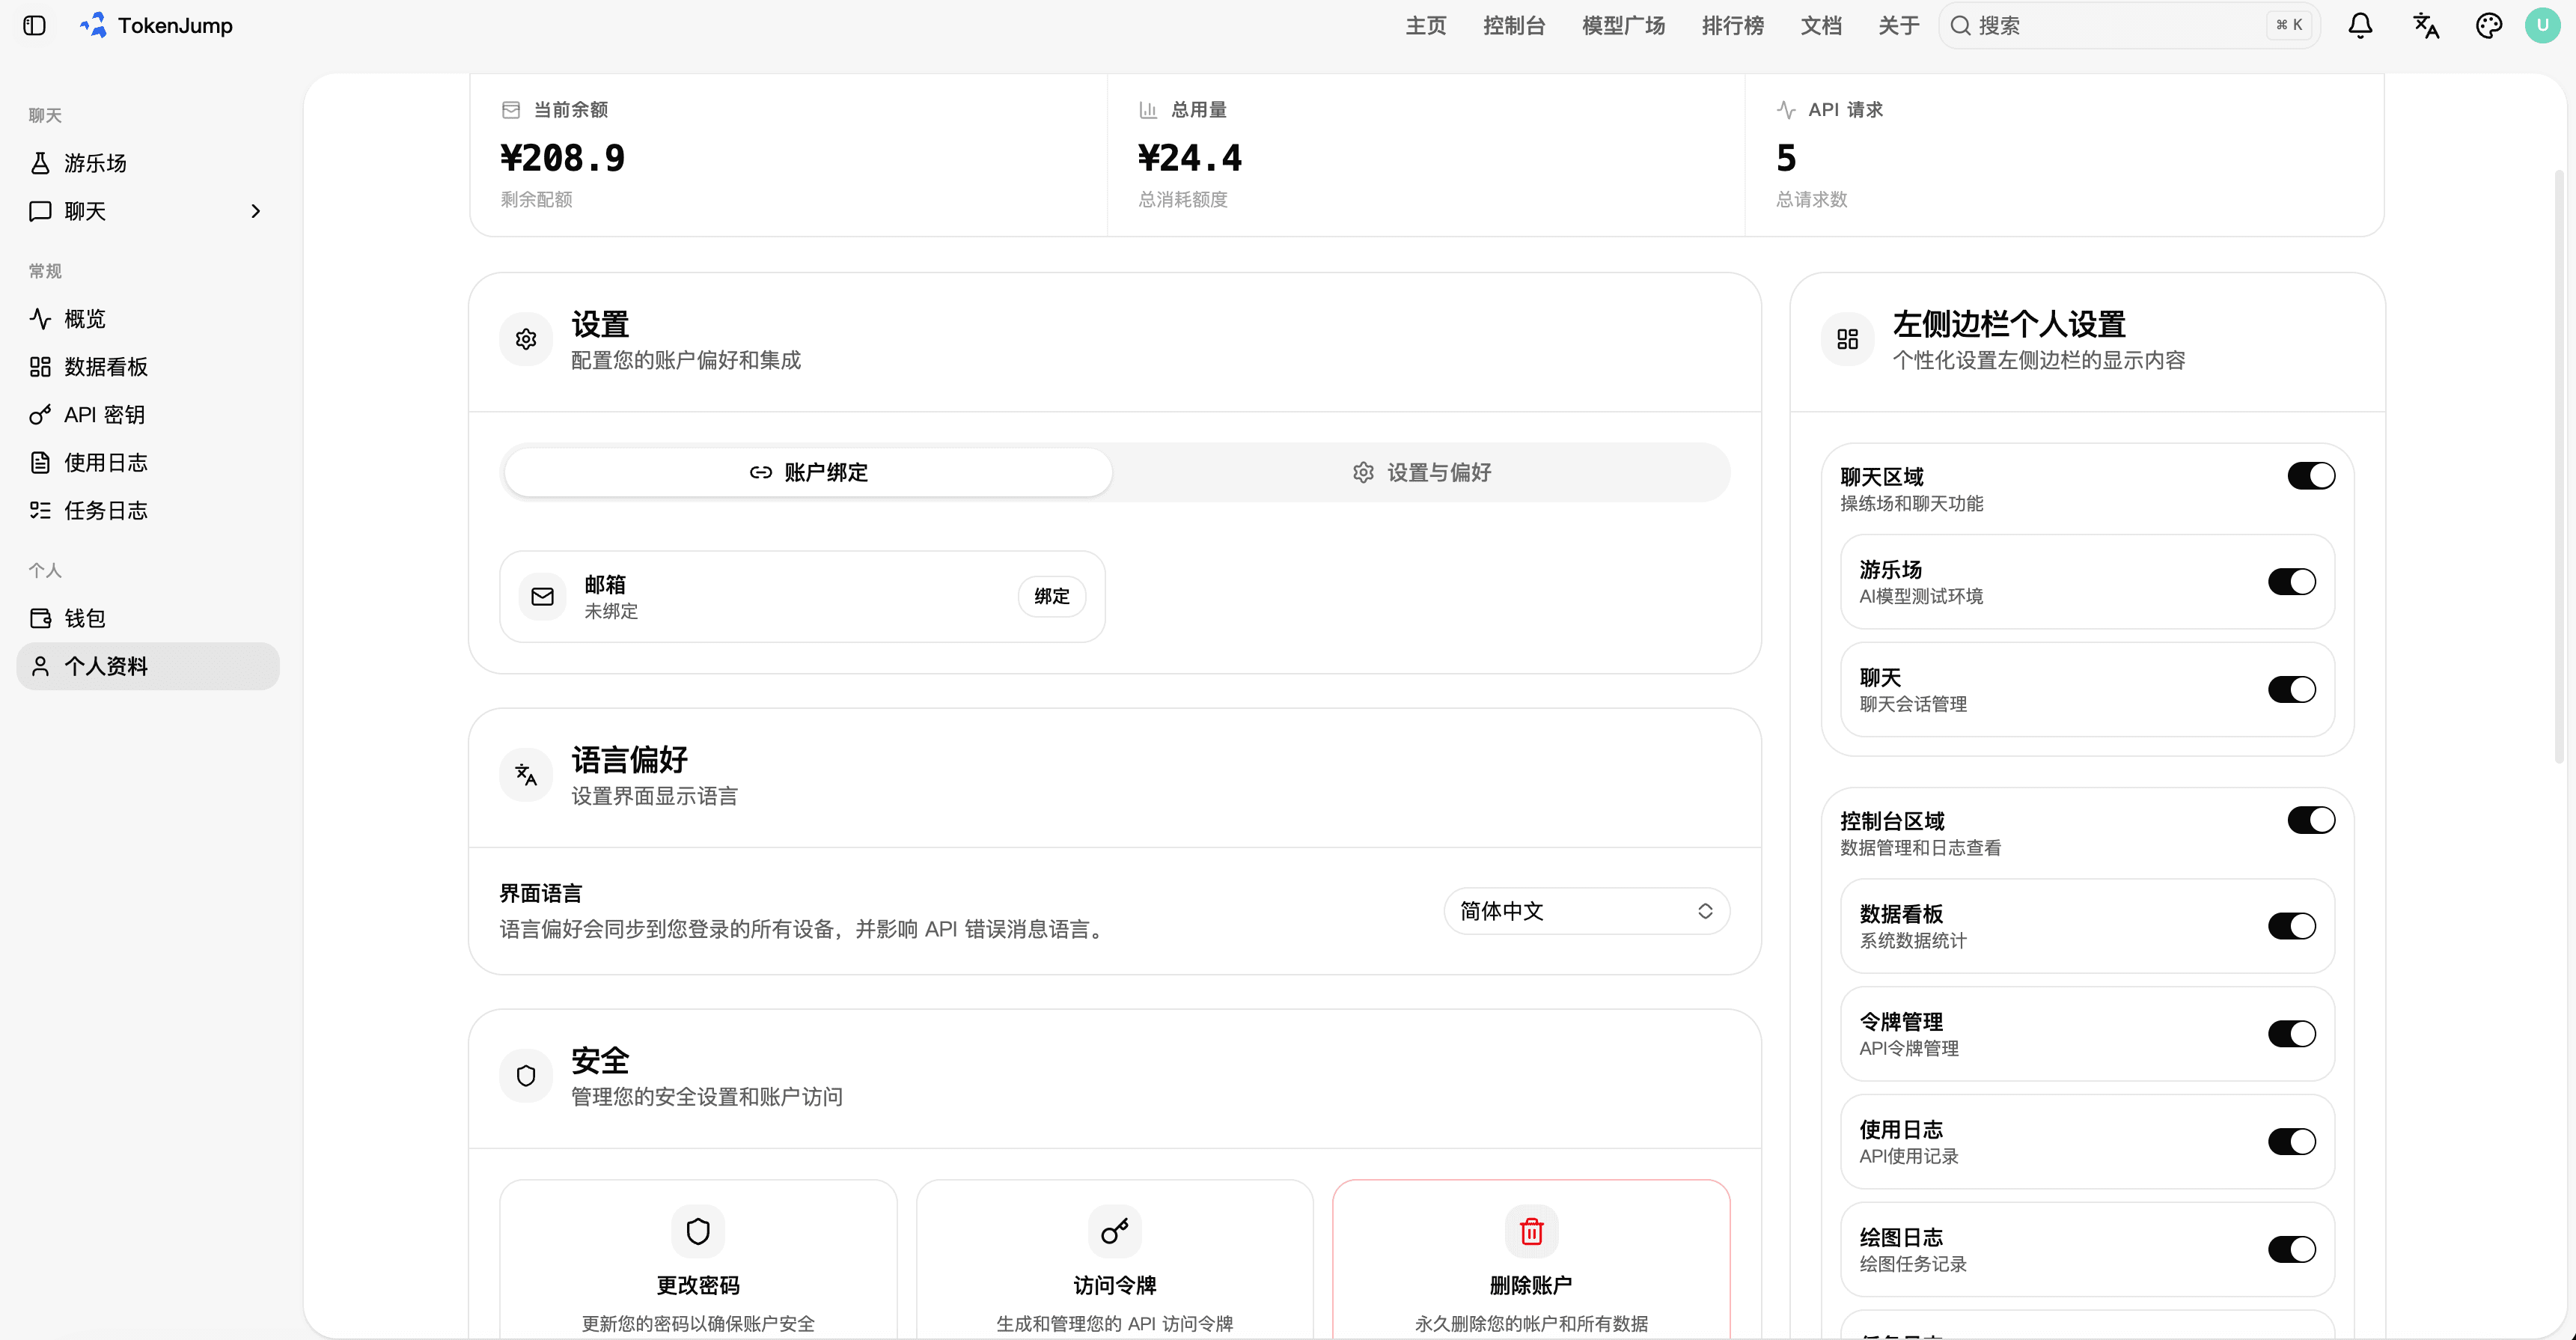Image resolution: width=2576 pixels, height=1340 pixels.
Task: Click the translate icon beside 语言偏好
Action: click(526, 775)
